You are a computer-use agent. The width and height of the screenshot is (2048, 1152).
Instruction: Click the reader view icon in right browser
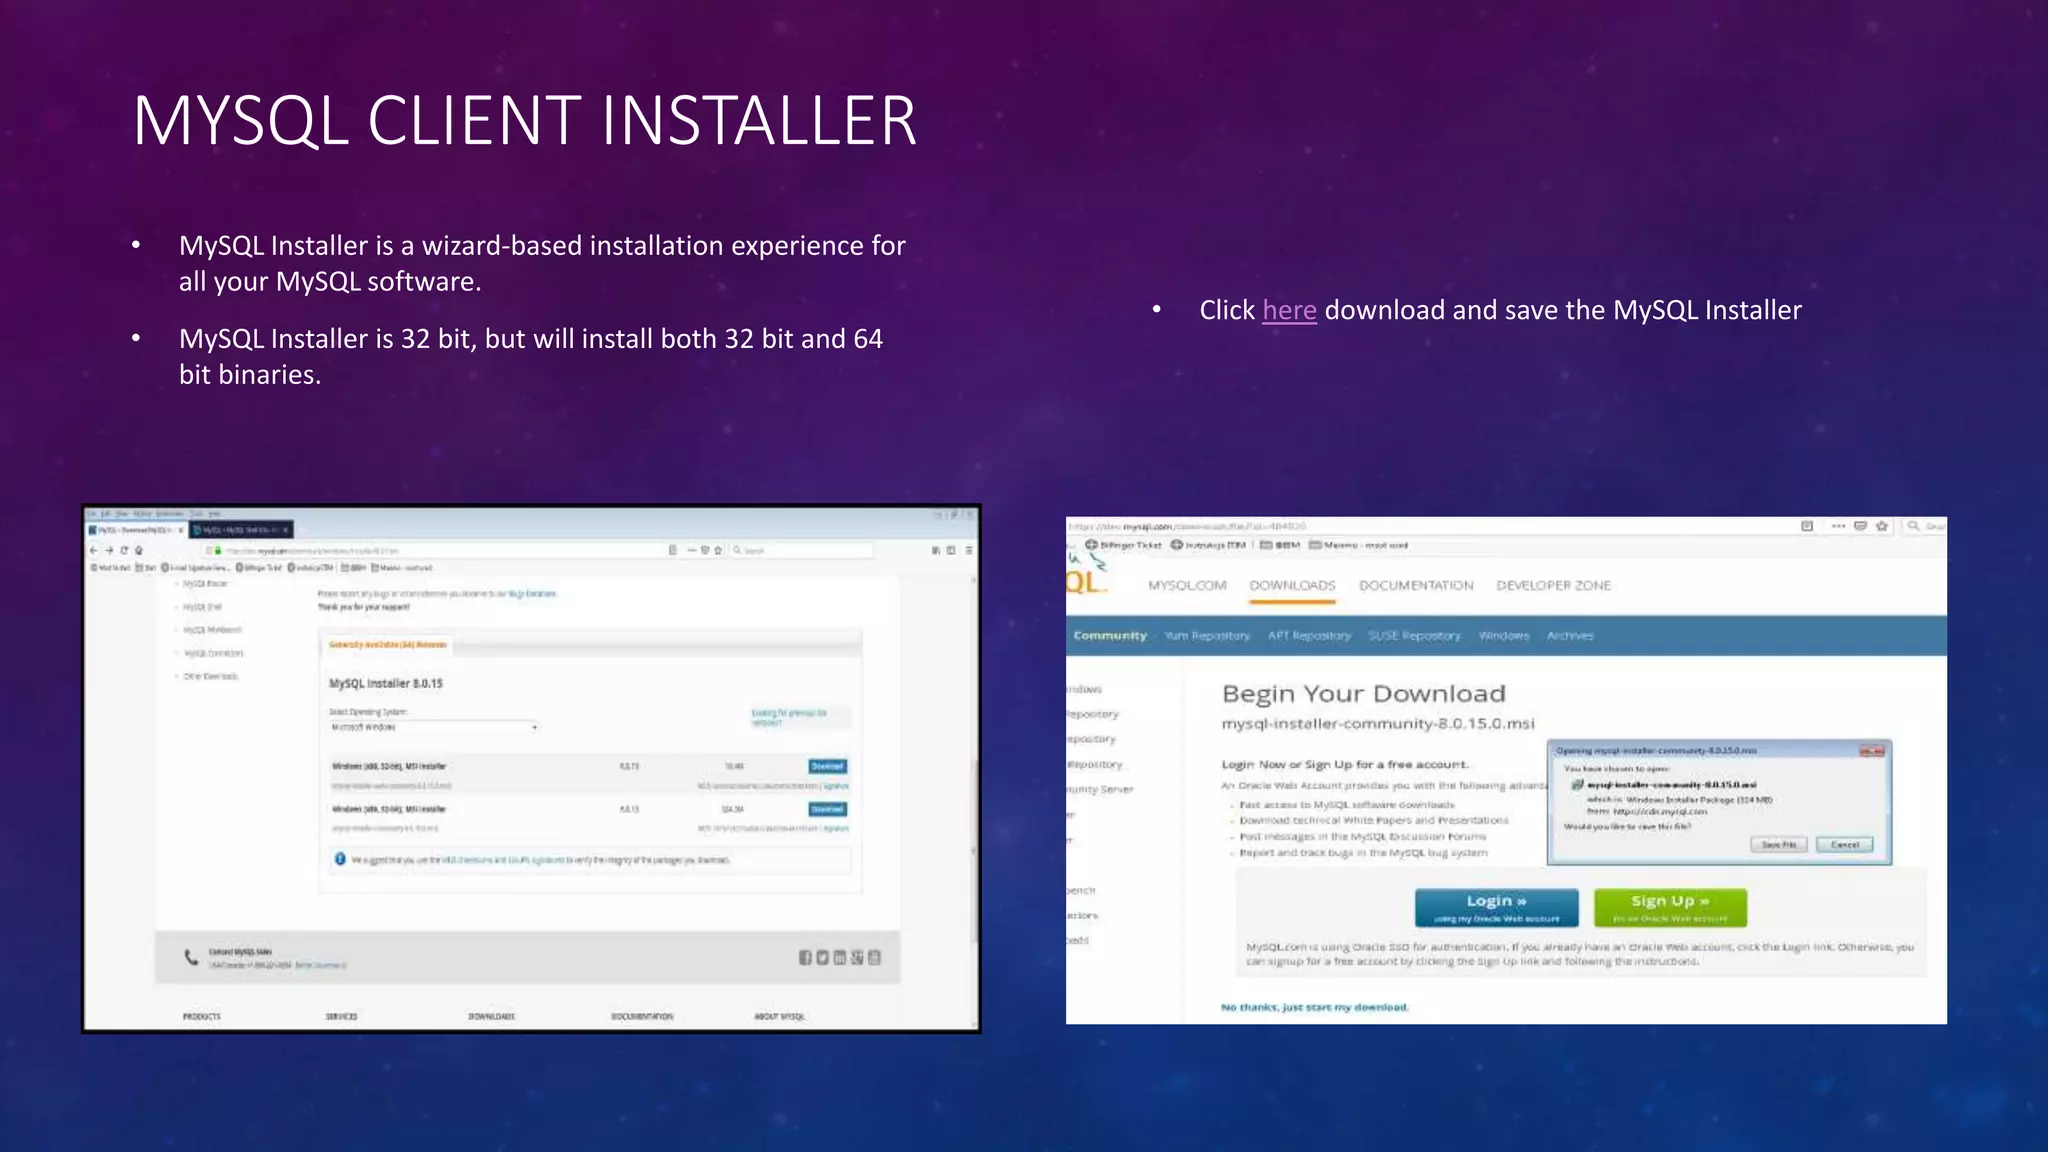tap(1806, 526)
